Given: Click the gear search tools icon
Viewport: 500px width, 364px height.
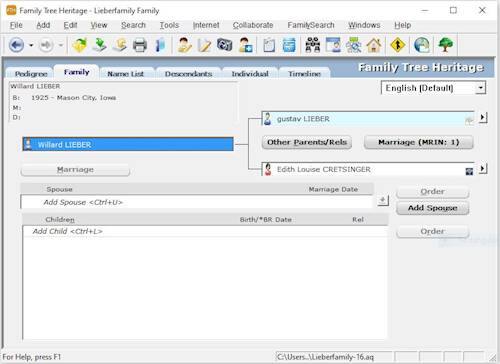Looking at the screenshot, I should pos(353,45).
